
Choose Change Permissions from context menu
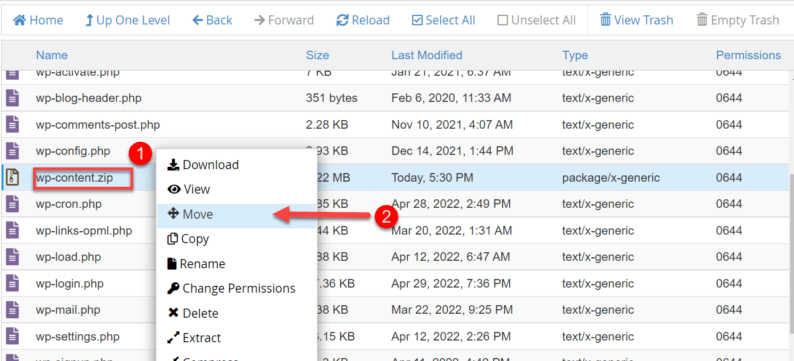click(x=231, y=289)
